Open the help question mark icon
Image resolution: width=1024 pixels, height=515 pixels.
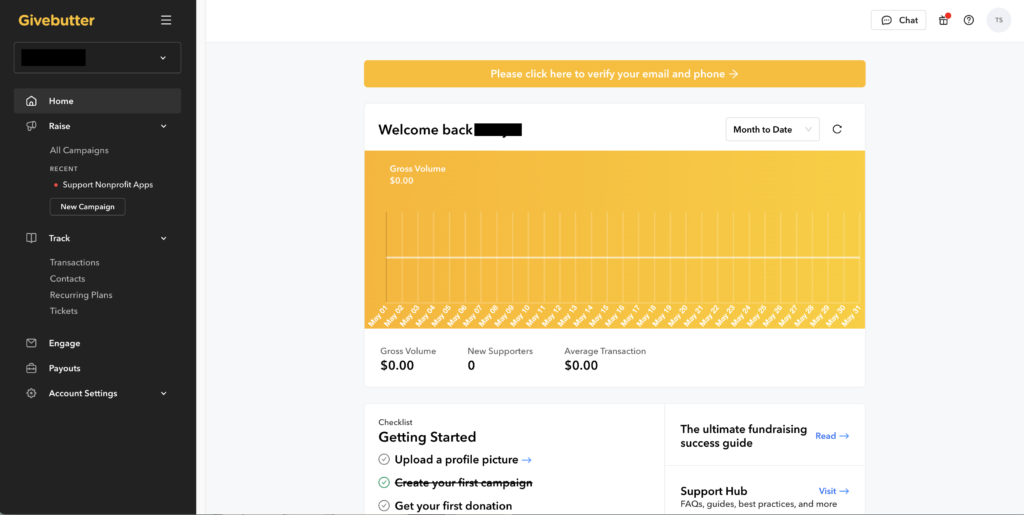[x=969, y=20]
